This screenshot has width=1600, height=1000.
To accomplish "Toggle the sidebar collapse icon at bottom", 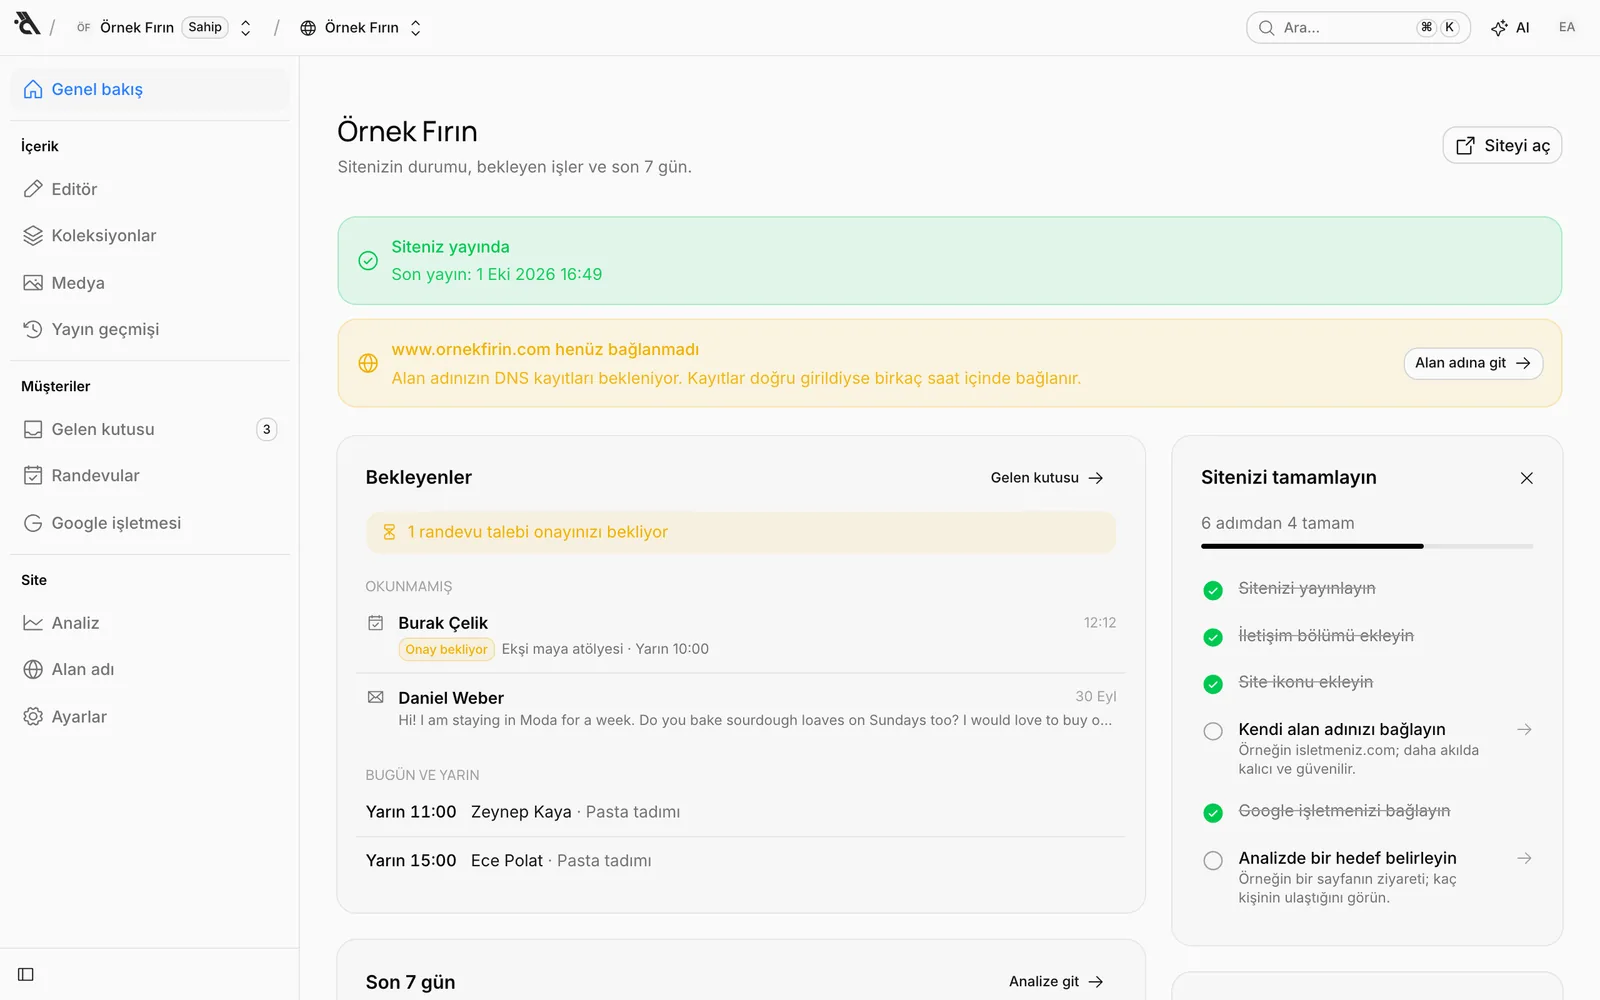I will pos(26,974).
